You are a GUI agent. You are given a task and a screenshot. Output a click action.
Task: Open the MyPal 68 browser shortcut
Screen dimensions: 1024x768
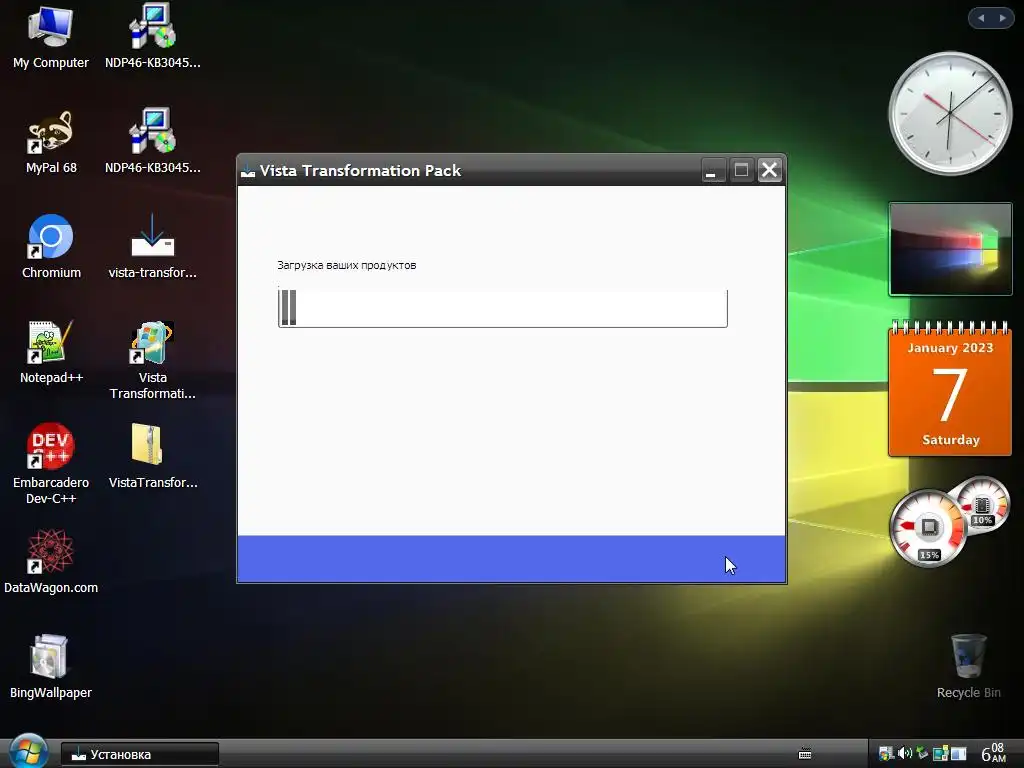coord(50,142)
